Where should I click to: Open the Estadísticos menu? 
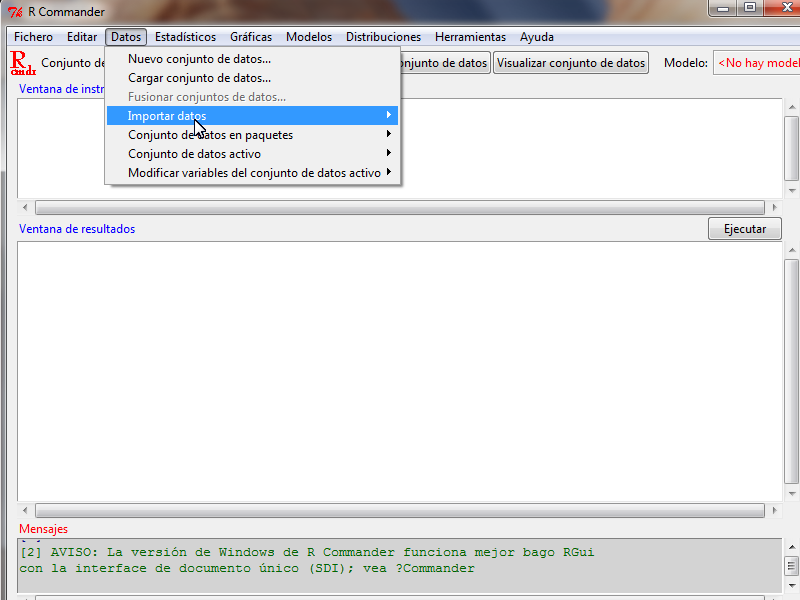[x=185, y=37]
